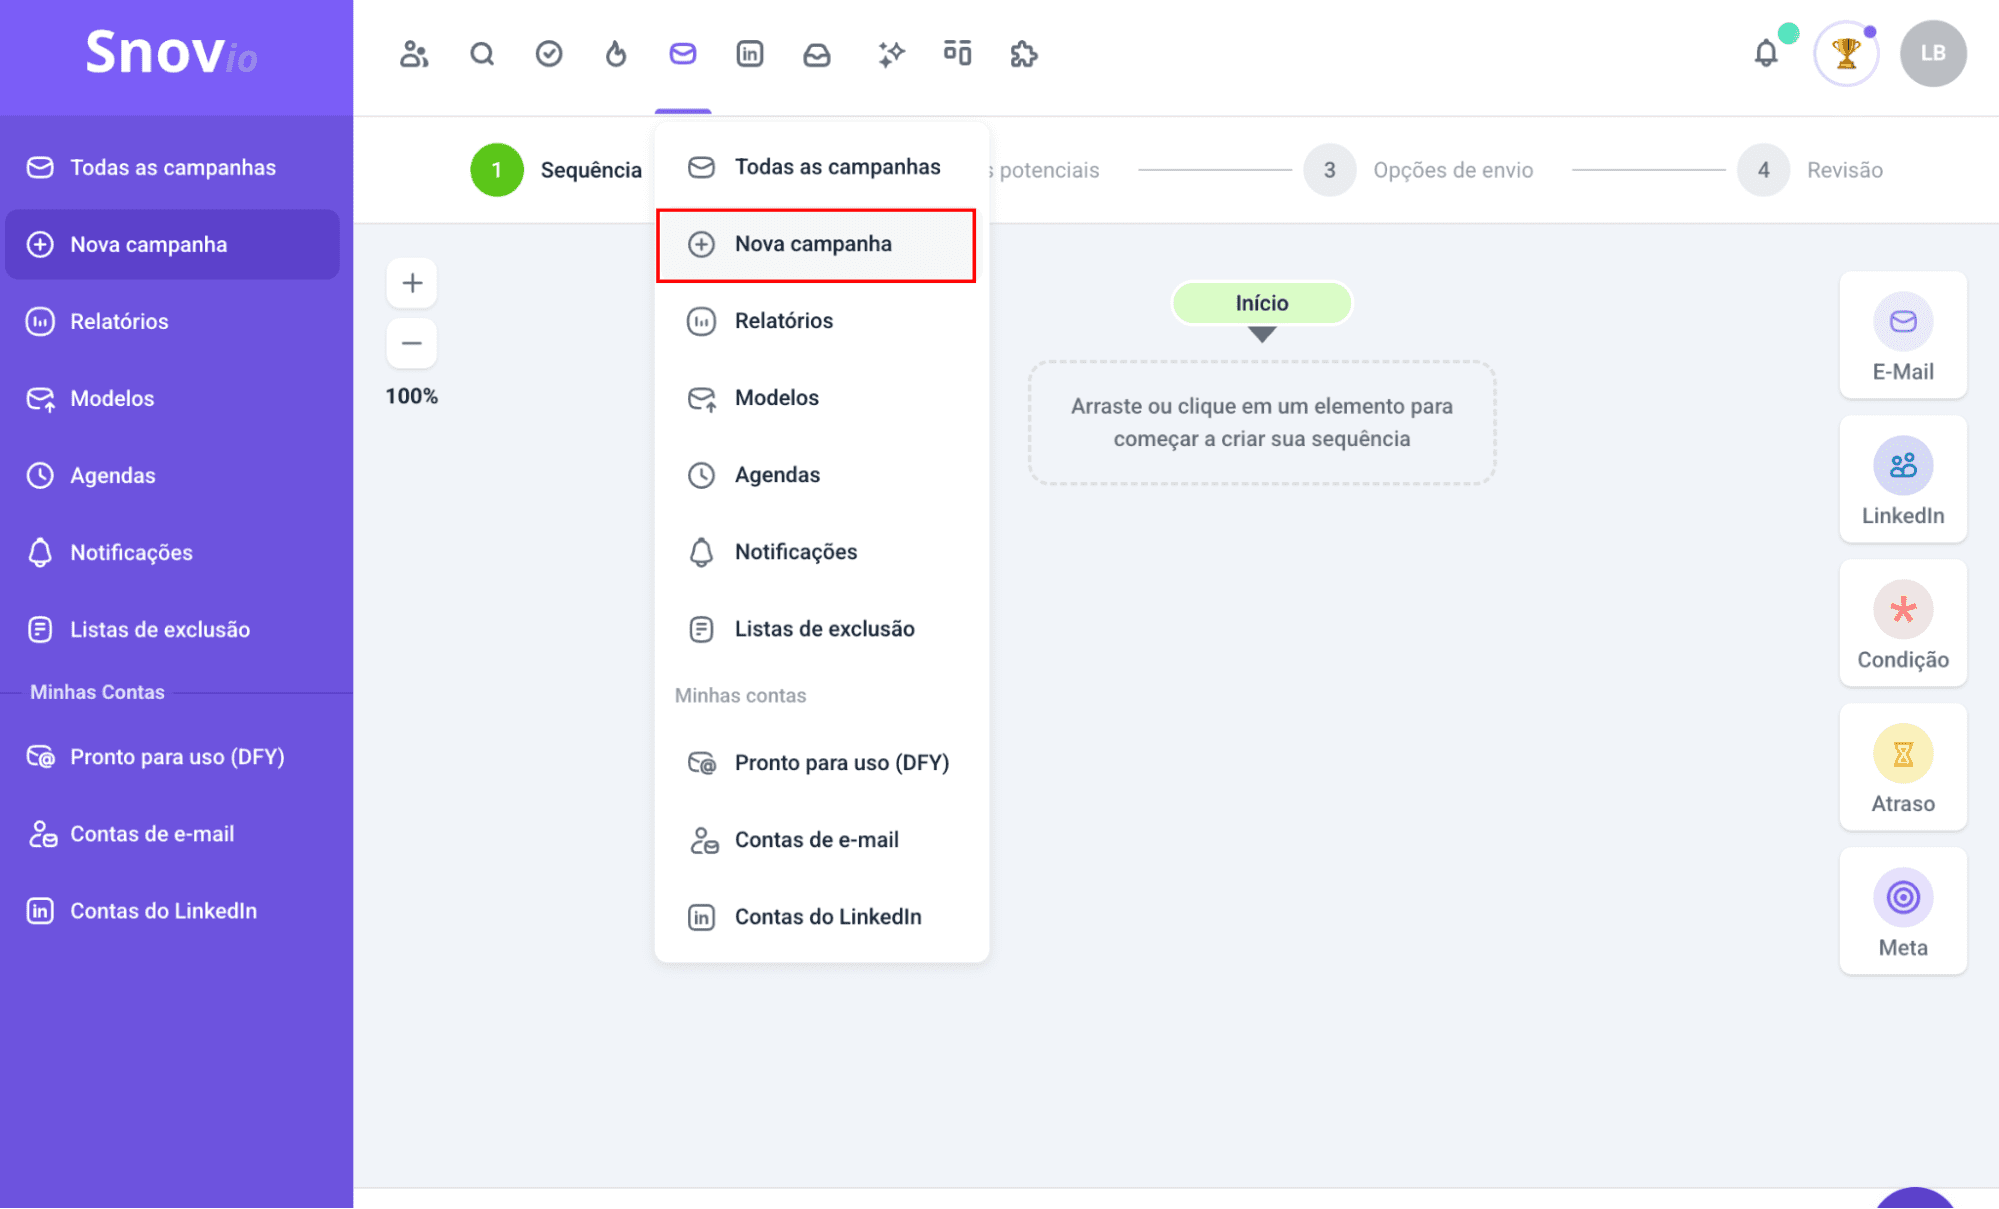
Task: Add the Condição element from right panel
Action: [x=1903, y=623]
